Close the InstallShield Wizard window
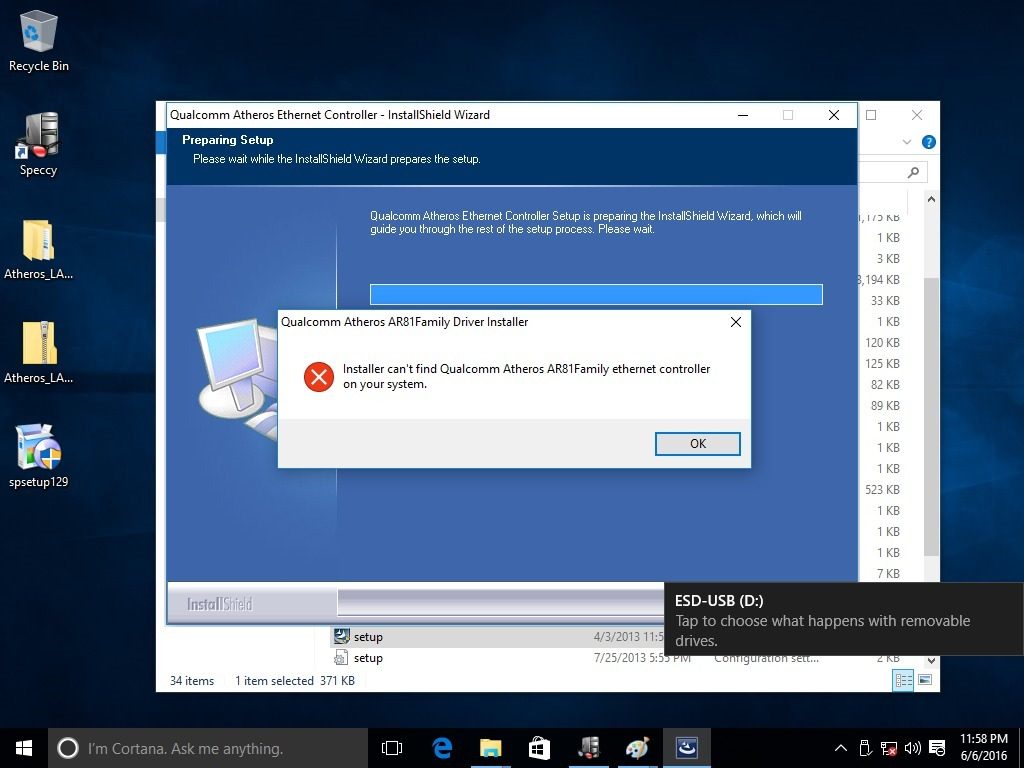Viewport: 1024px width, 768px height. [834, 115]
